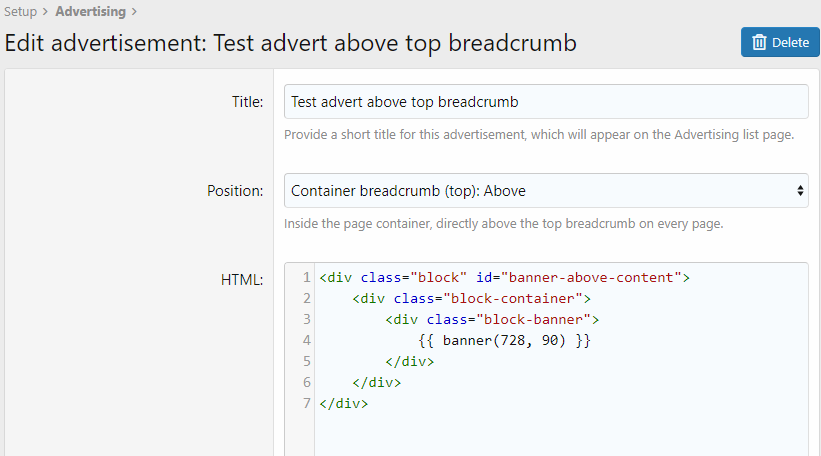
Task: Focus the Title text field
Action: click(x=545, y=102)
